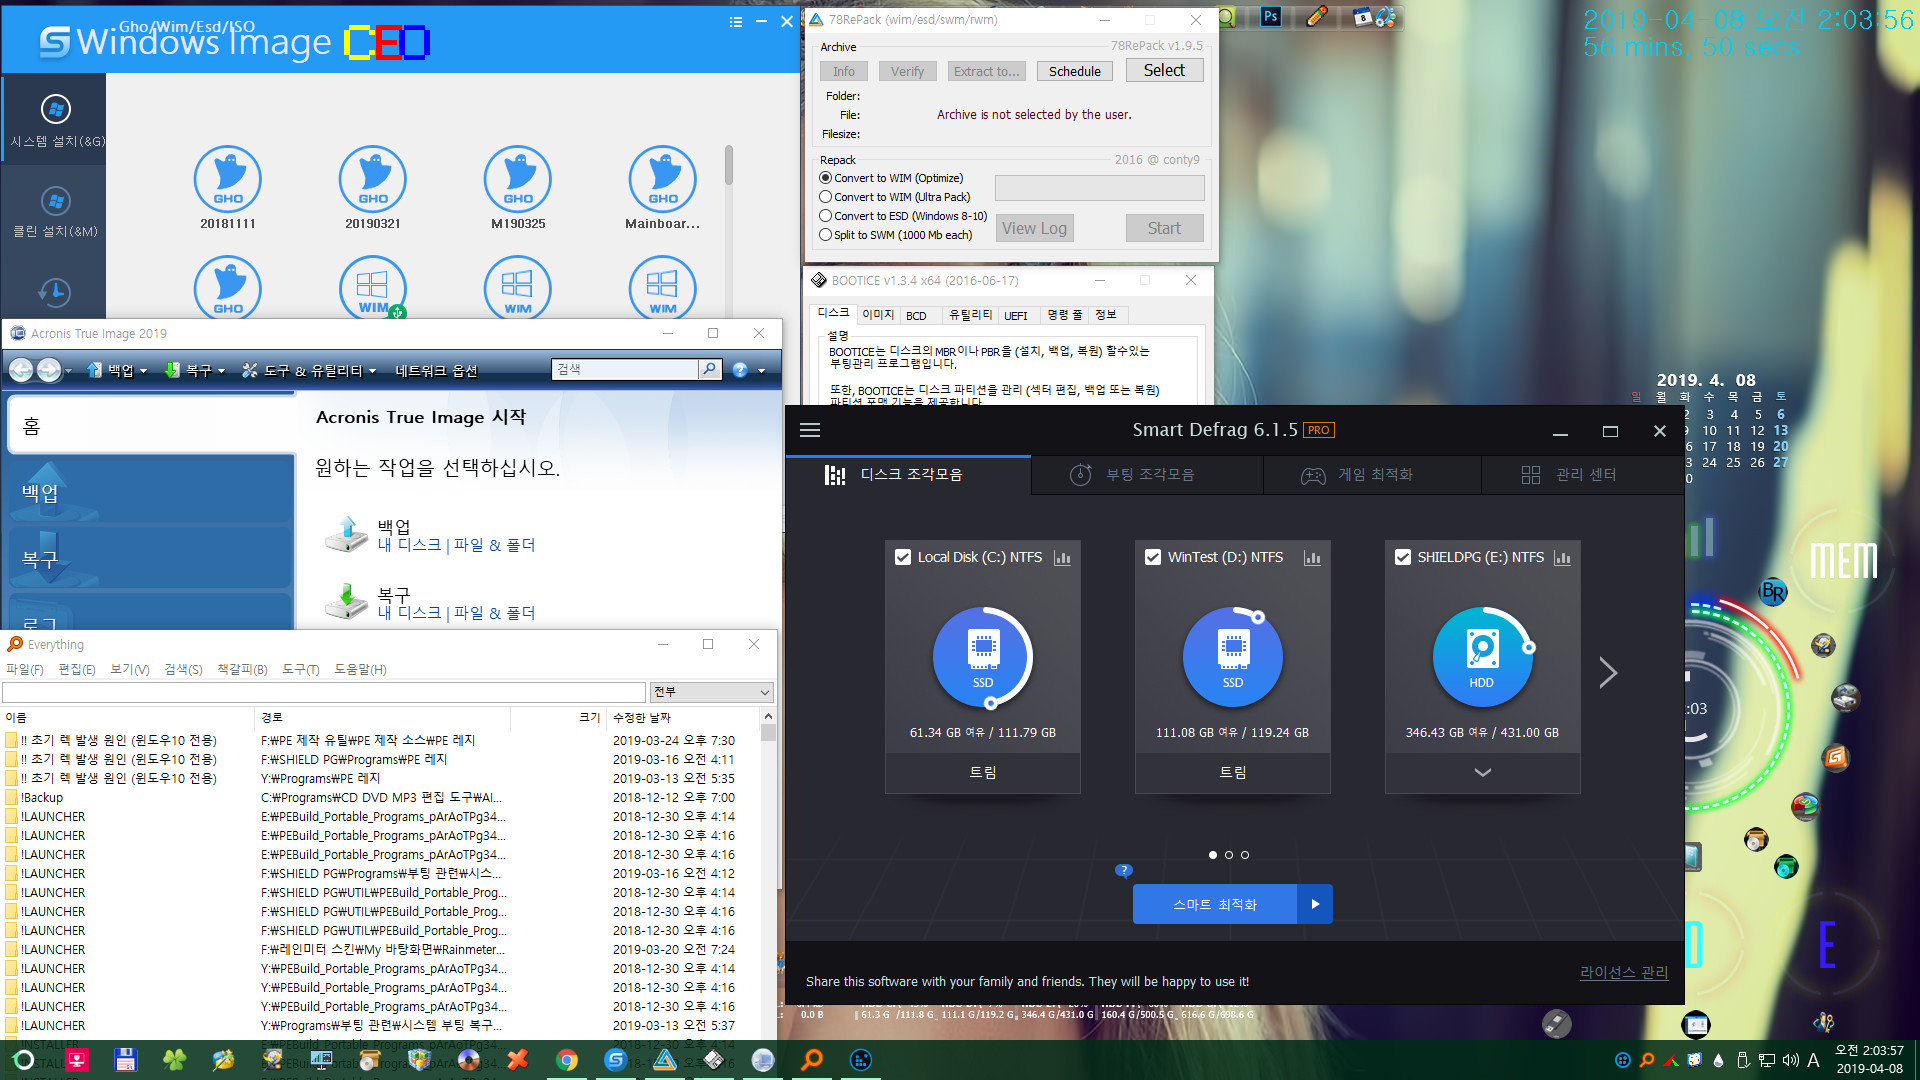Click the Acronis search magnifier button
This screenshot has width=1920, height=1080.
(709, 369)
